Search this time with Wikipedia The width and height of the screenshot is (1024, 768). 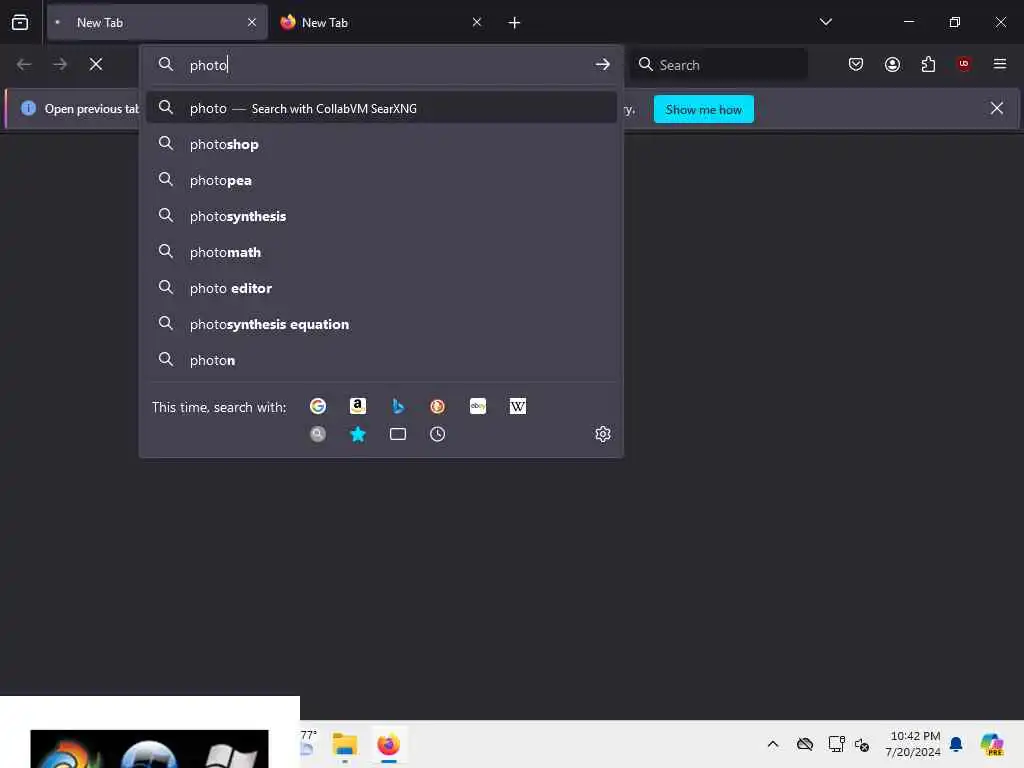pos(518,406)
